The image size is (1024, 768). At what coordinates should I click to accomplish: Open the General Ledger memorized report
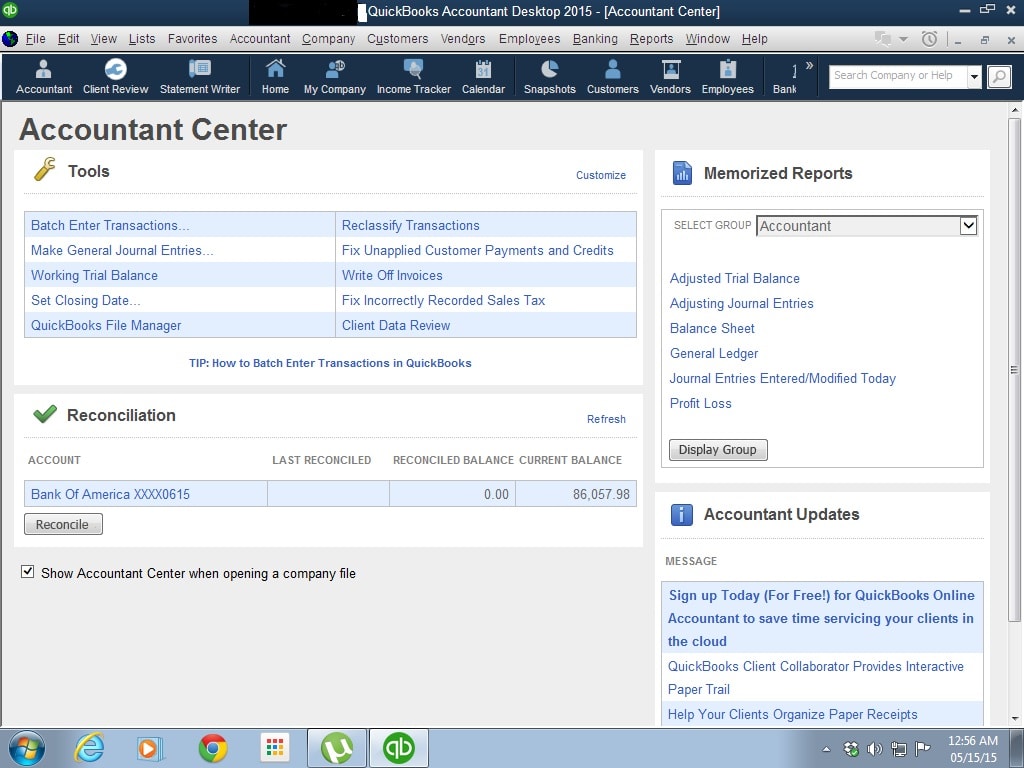[714, 353]
